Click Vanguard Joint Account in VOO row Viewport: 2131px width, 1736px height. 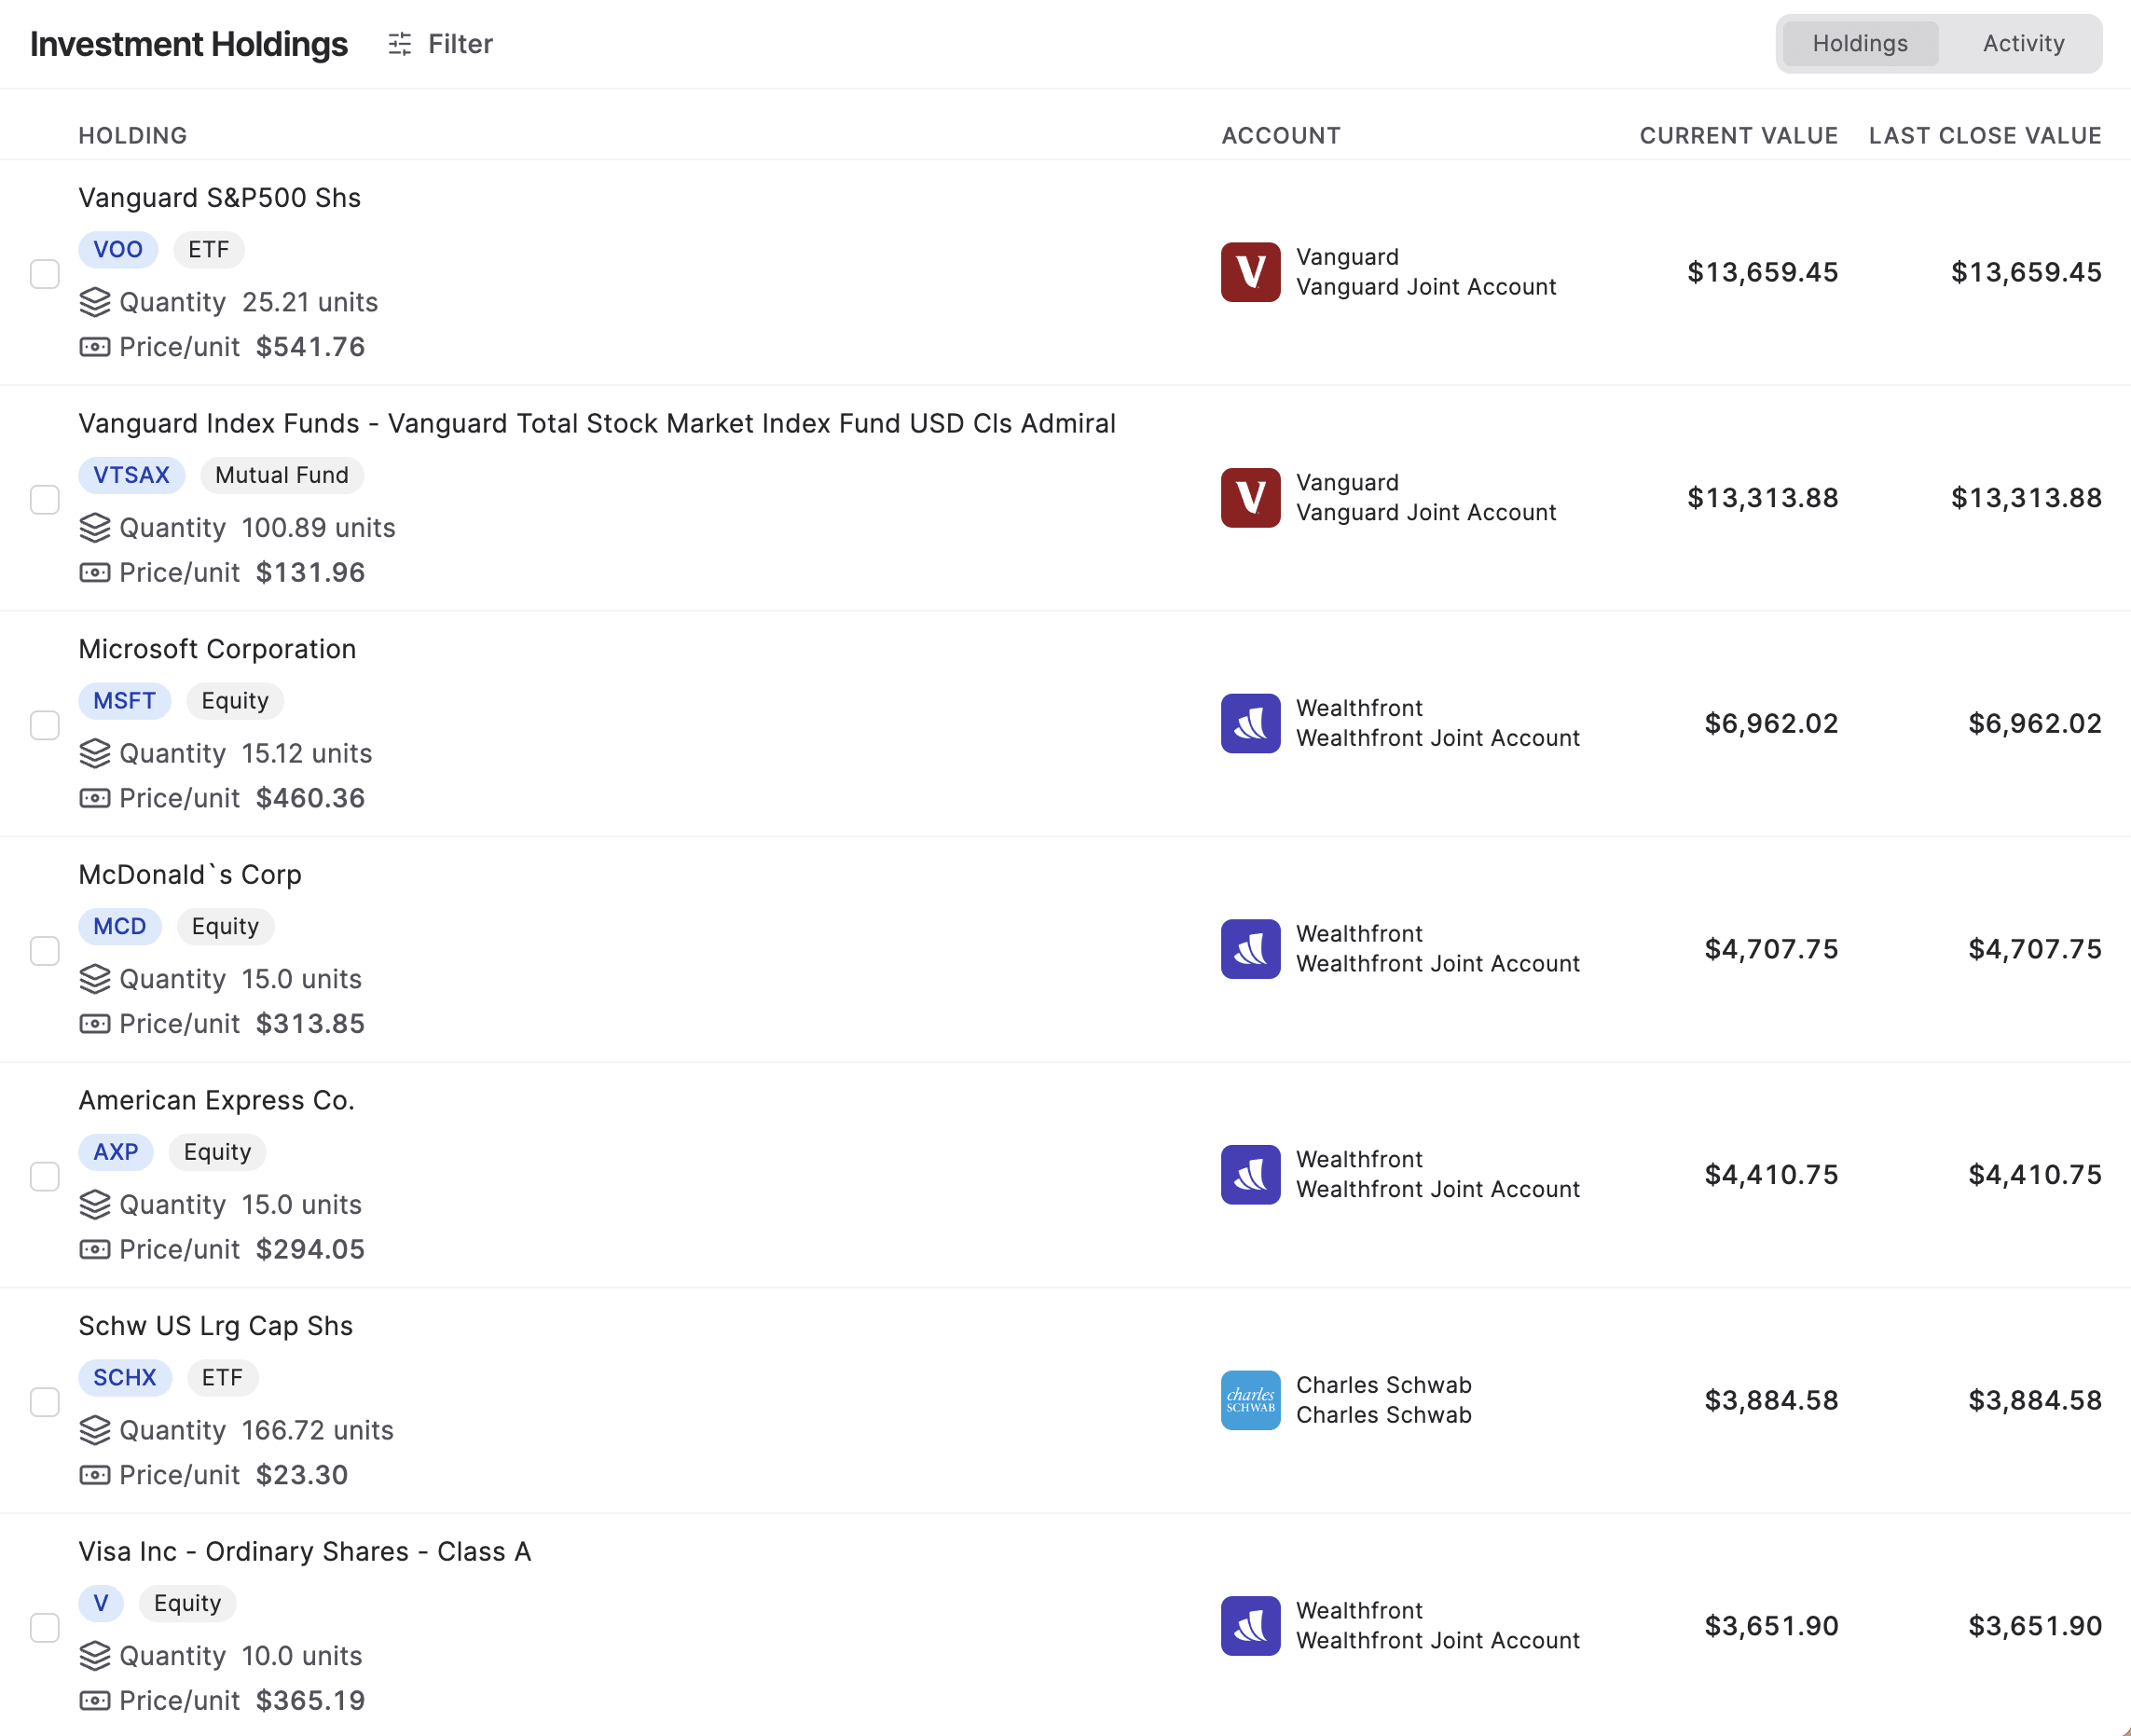pyautogui.click(x=1426, y=287)
